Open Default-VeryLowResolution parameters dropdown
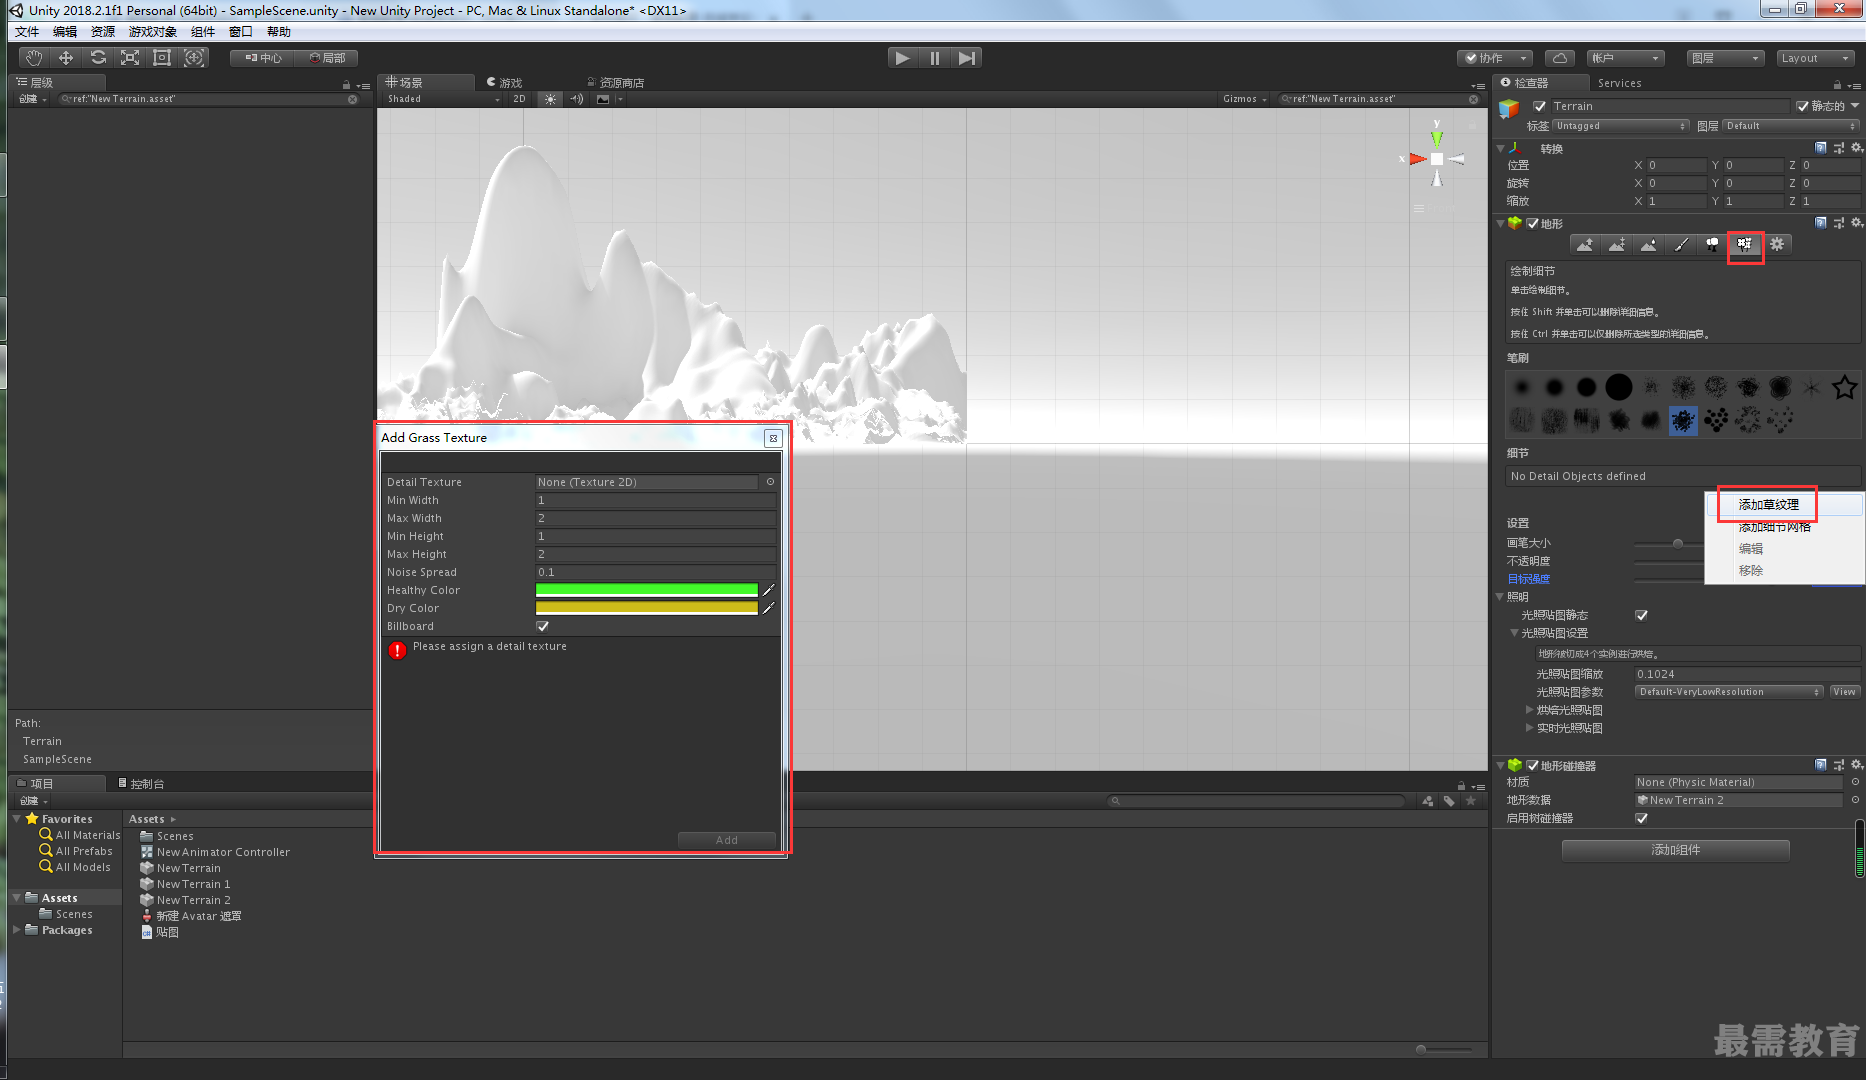1866x1080 pixels. (1730, 692)
